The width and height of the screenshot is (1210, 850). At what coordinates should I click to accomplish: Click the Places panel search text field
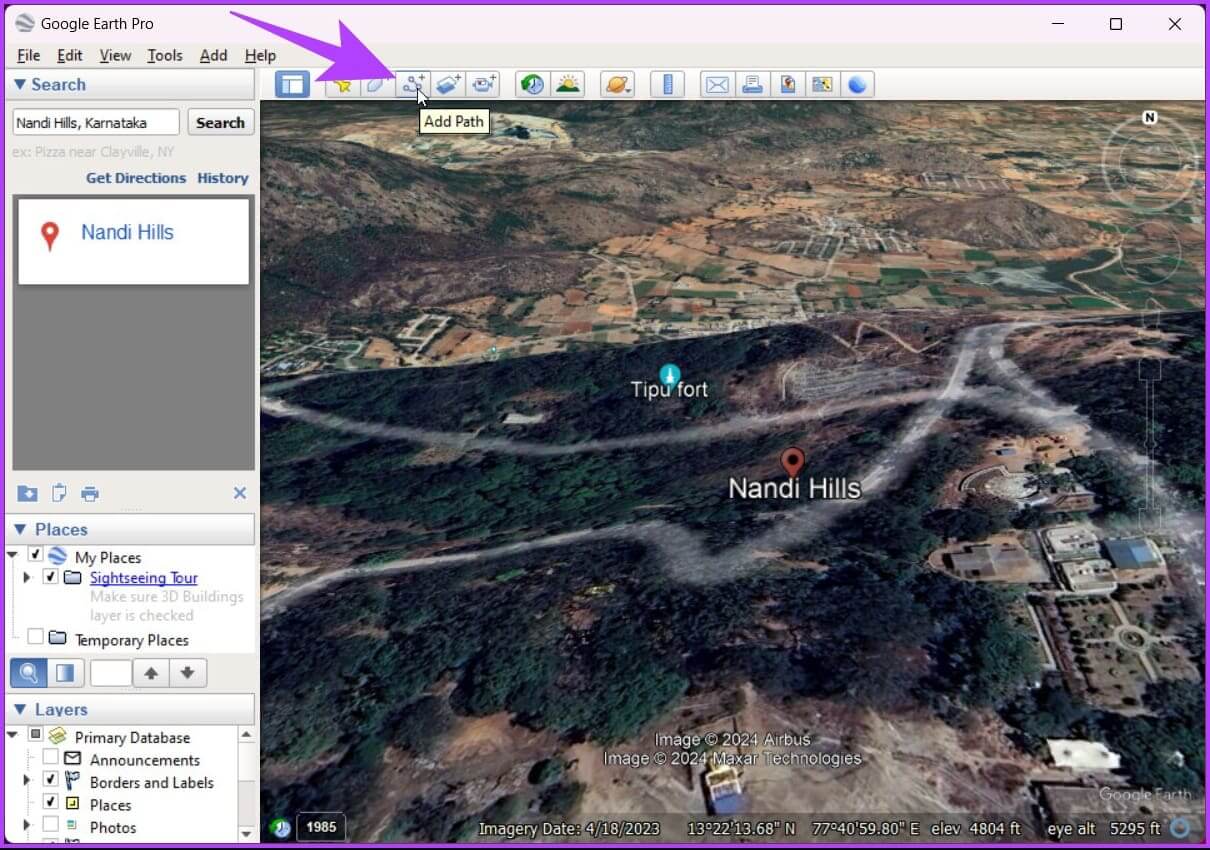click(111, 673)
